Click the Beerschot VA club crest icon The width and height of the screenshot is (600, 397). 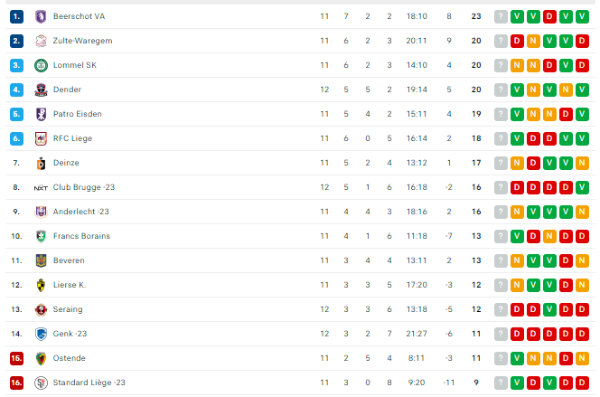coord(41,16)
